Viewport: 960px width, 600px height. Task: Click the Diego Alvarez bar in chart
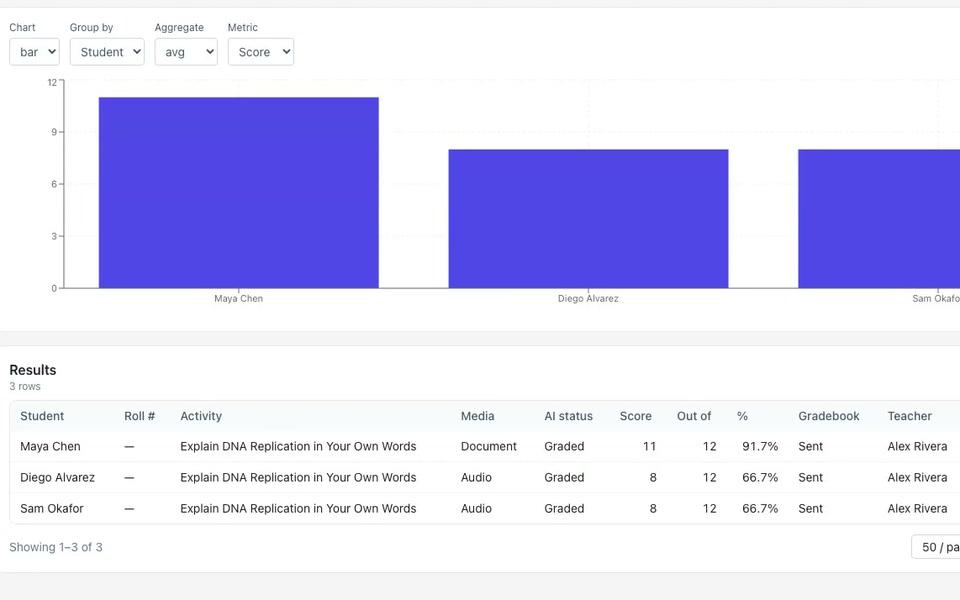(x=588, y=219)
